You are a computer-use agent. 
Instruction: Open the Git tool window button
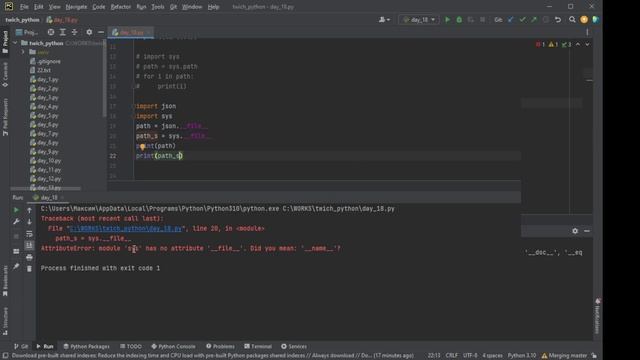(x=21, y=346)
